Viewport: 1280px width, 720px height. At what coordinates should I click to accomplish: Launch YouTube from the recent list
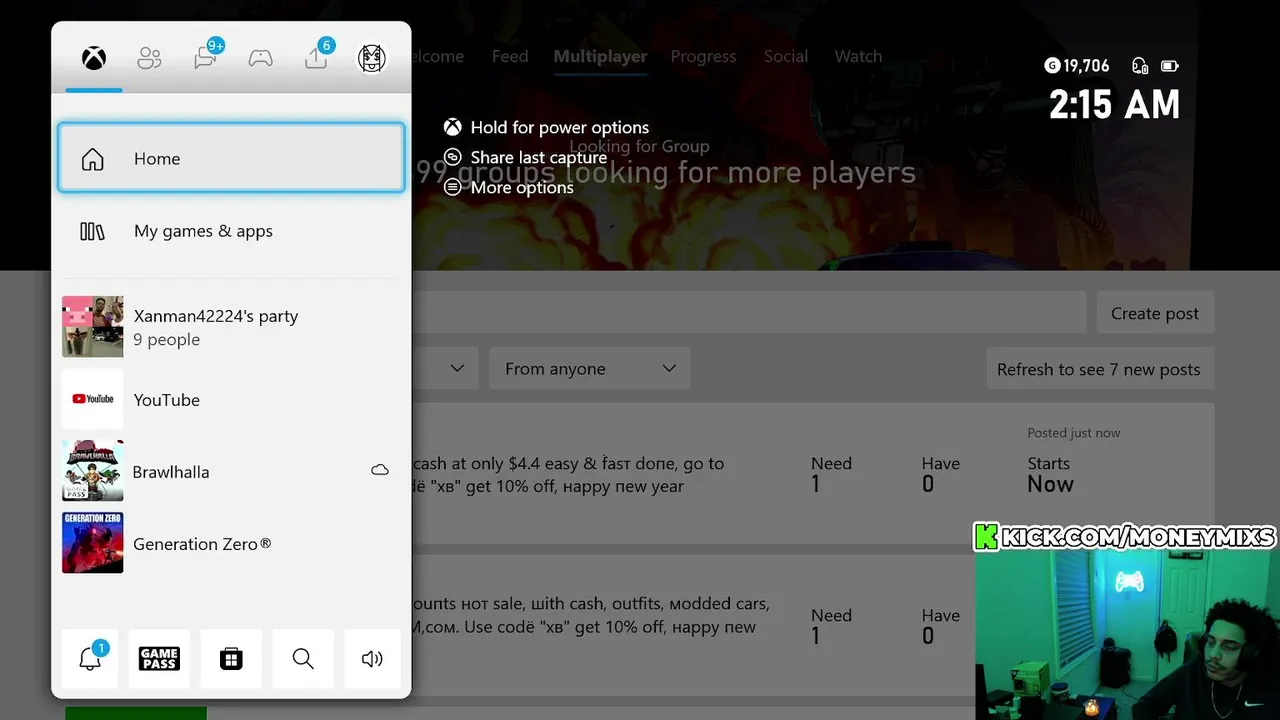[231, 399]
